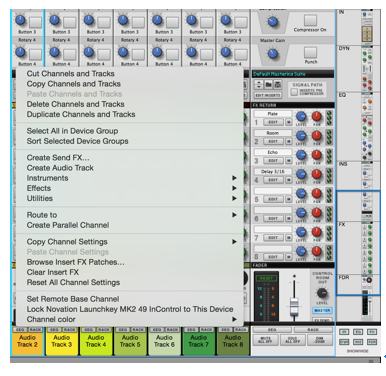Toggle the Punch button

point(310,53)
